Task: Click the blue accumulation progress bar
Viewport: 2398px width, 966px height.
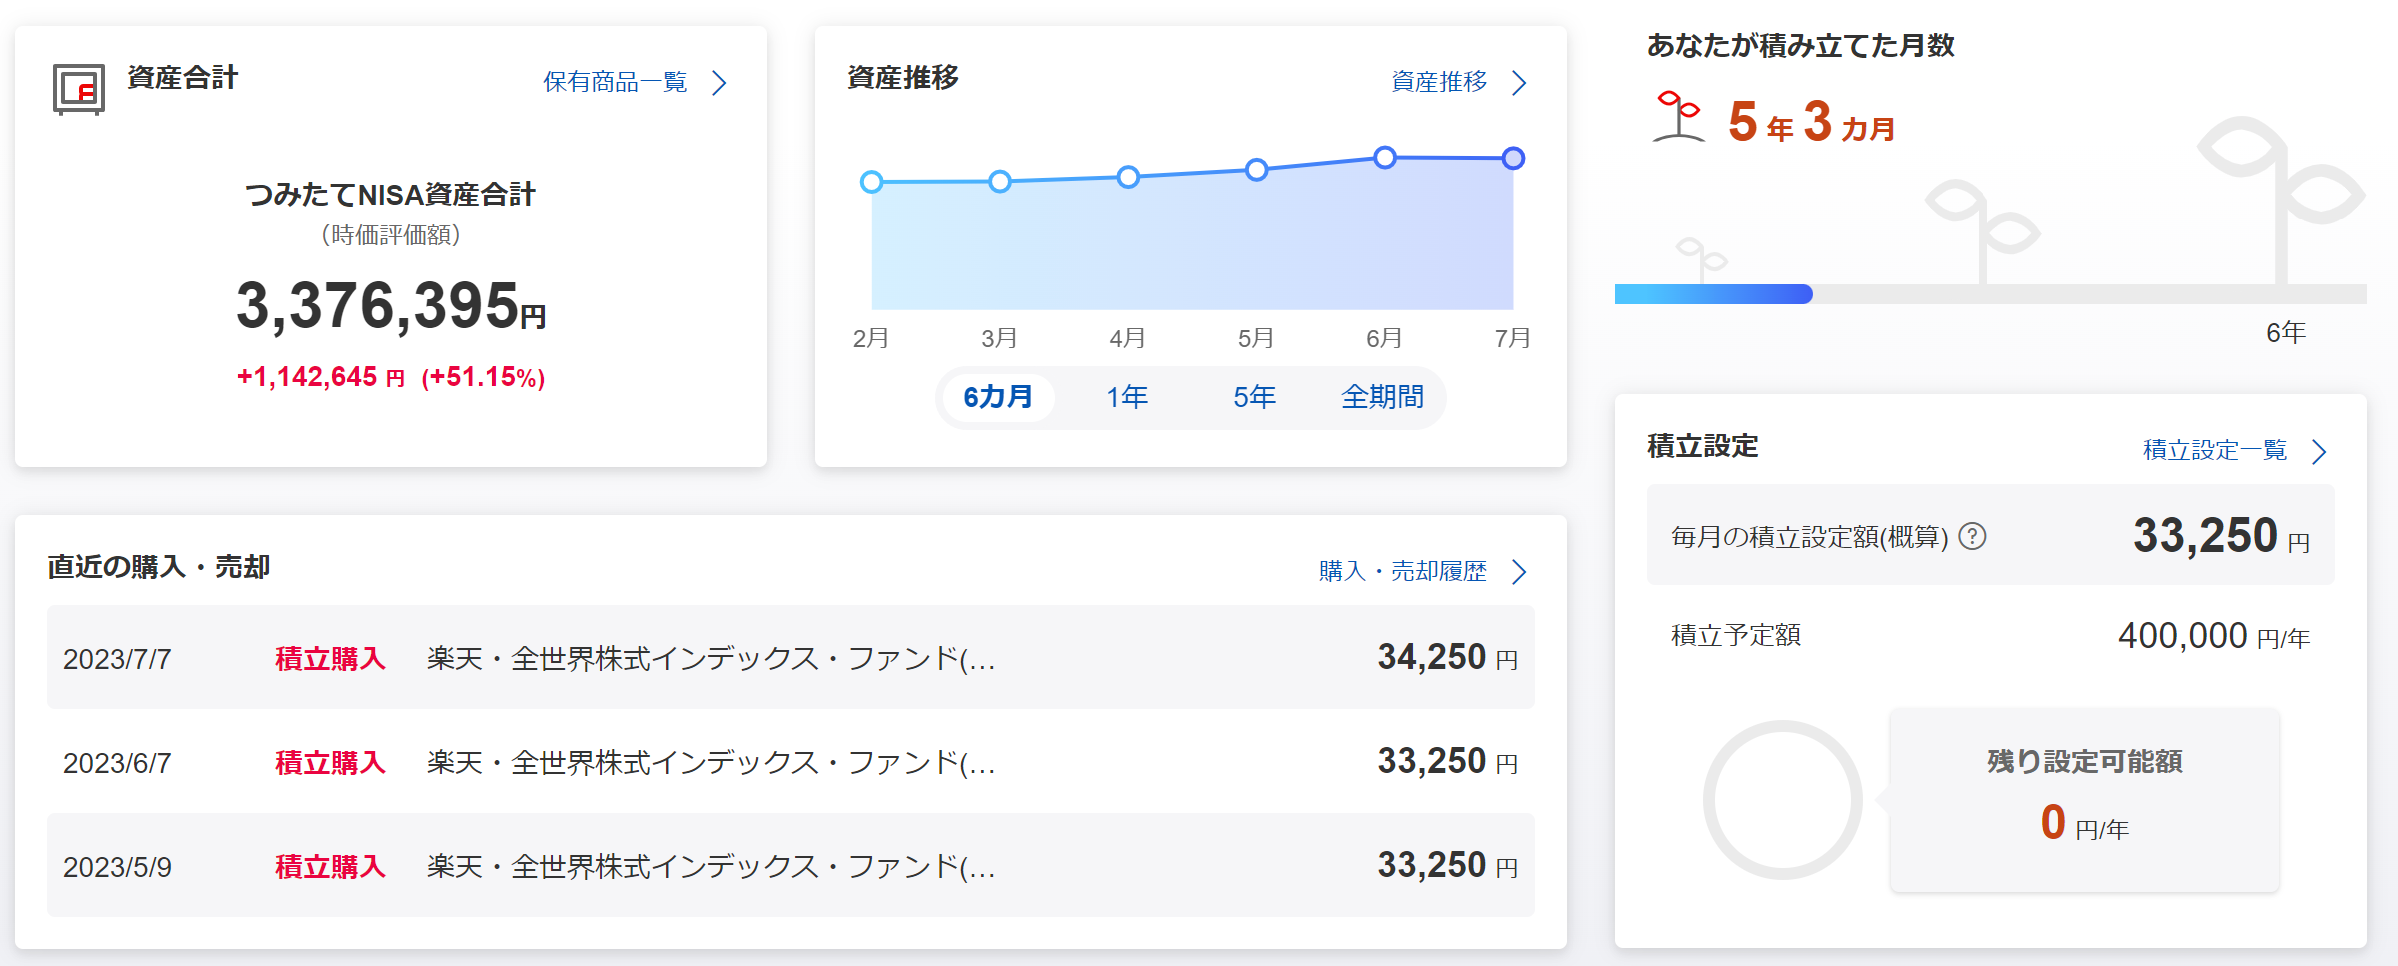Action: (x=1713, y=294)
